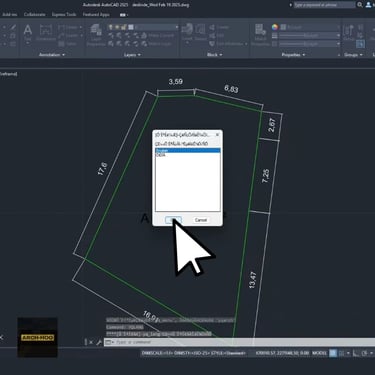Image resolution: width=375 pixels, height=375 pixels.
Task: Toggle snap mode in status bar
Action: coord(341,353)
